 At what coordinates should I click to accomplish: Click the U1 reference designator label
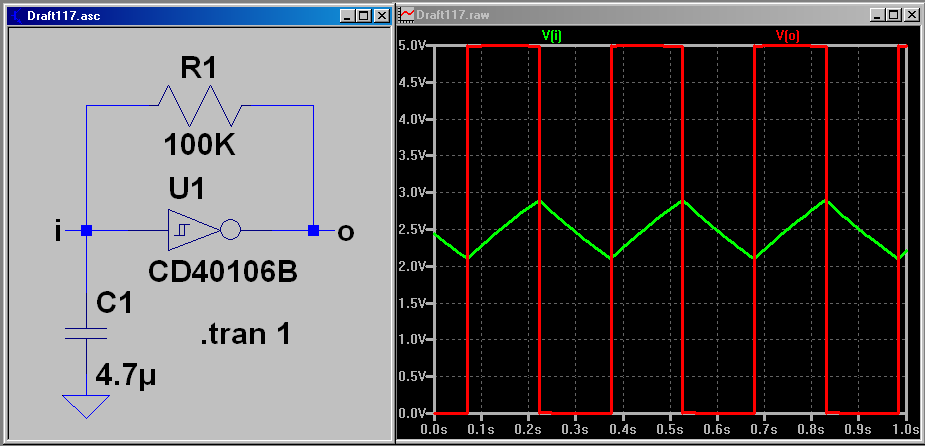[x=186, y=189]
